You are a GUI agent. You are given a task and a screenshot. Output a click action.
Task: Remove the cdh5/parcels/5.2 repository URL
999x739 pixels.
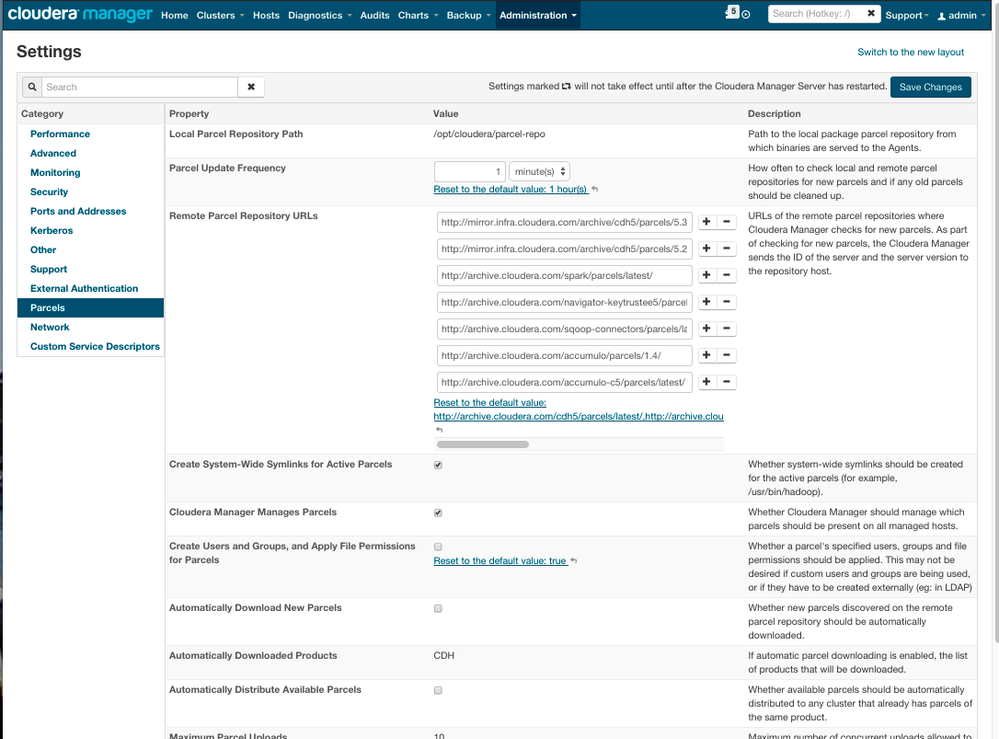click(726, 248)
